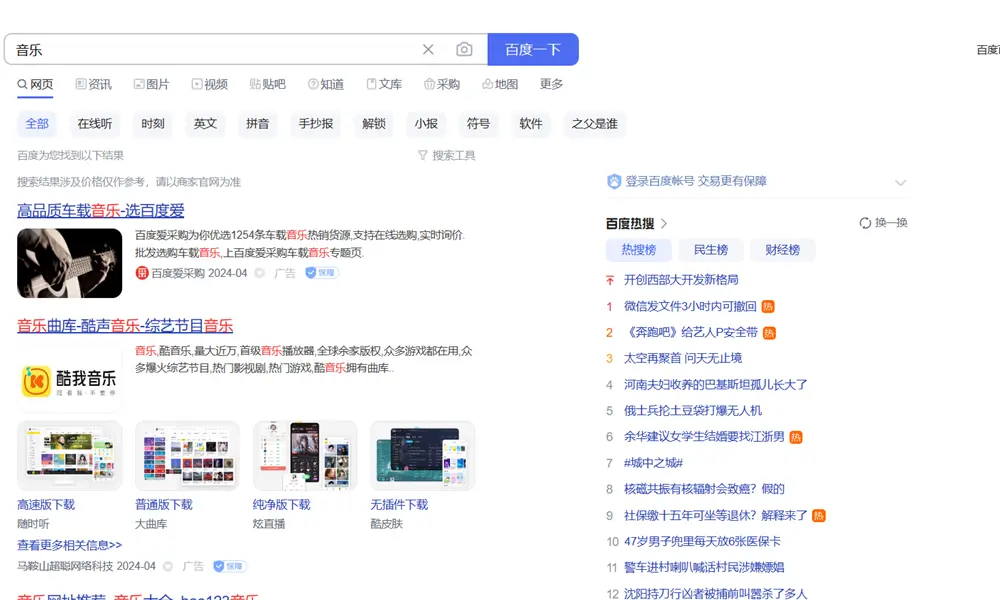
Task: Click the 保障 badge under first result
Action: 322,273
